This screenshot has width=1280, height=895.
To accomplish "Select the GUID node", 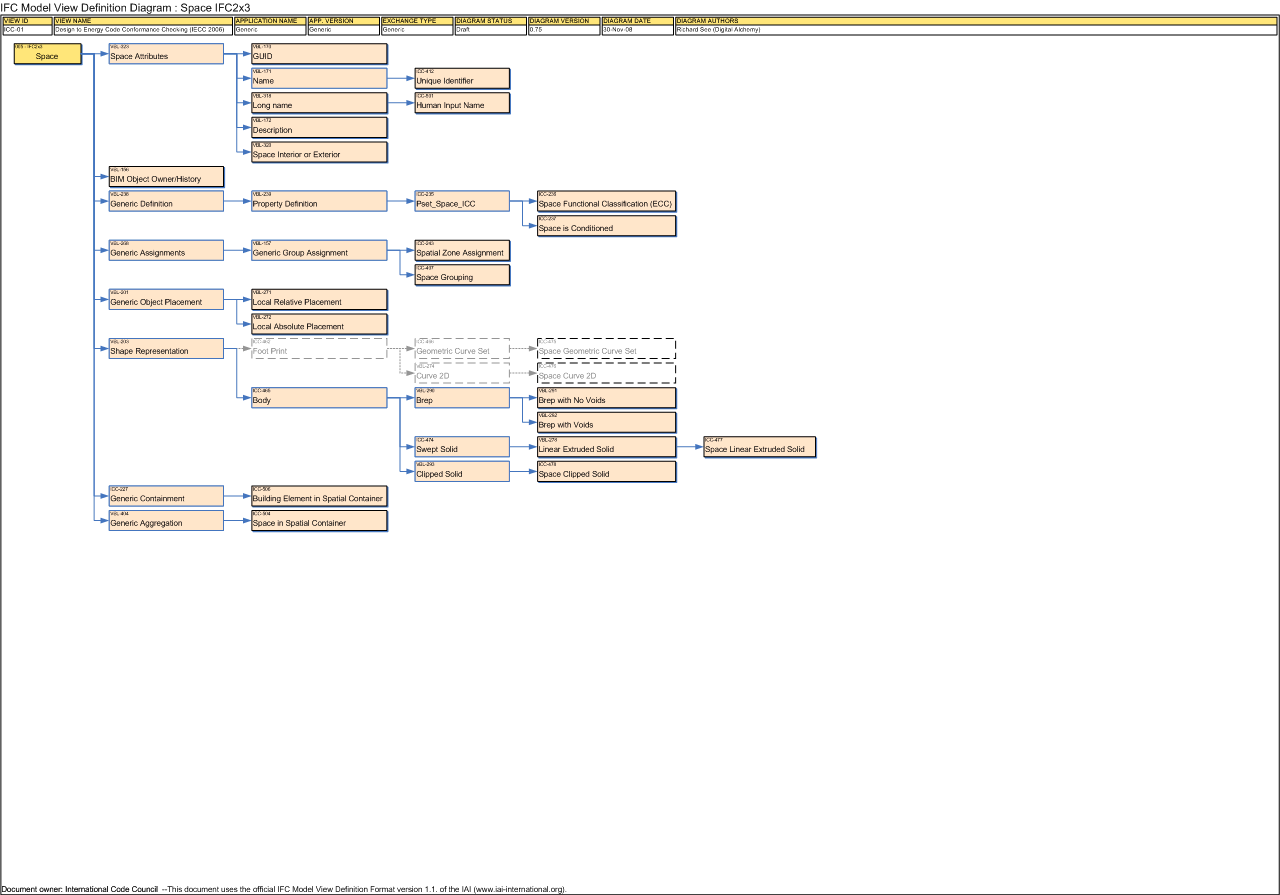I will pos(319,54).
